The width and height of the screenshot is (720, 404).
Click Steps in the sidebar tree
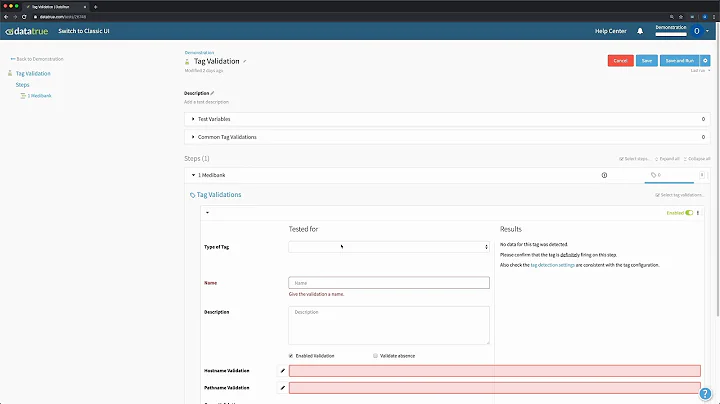(x=22, y=84)
